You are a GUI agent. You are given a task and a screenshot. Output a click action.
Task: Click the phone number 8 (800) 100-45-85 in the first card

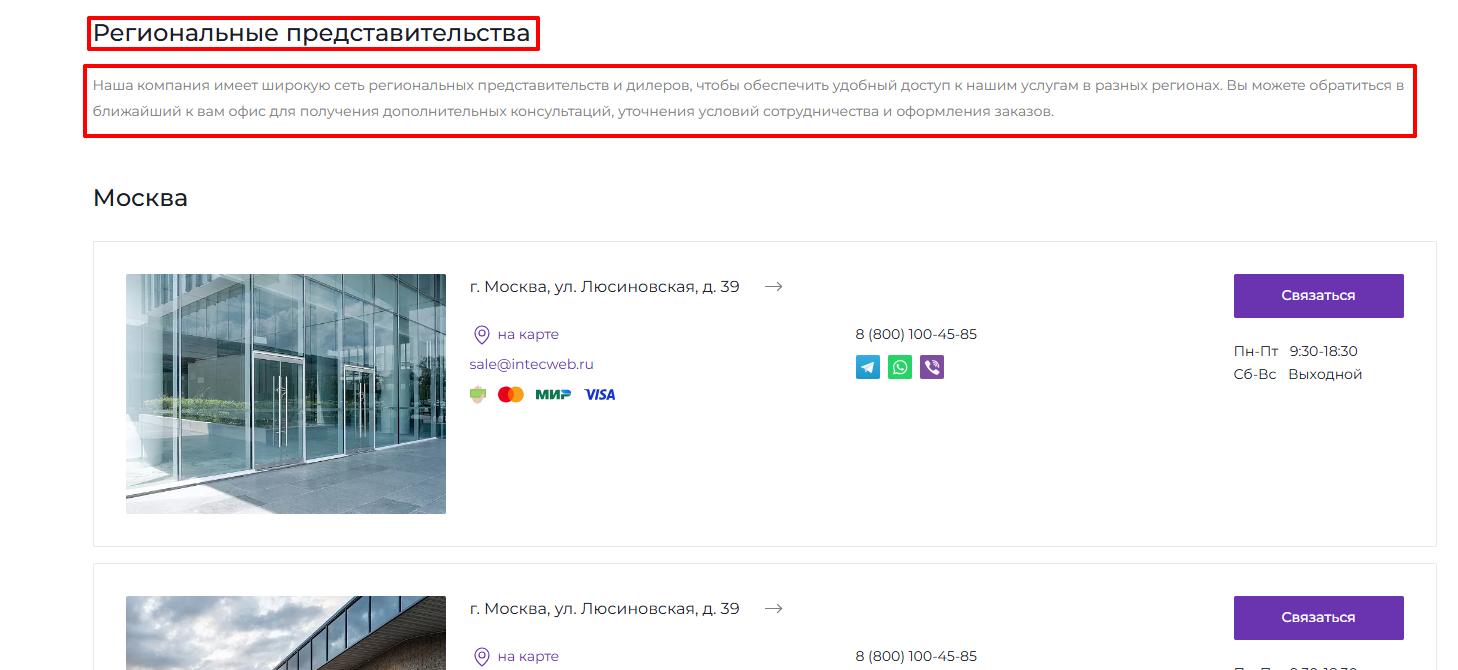point(916,334)
